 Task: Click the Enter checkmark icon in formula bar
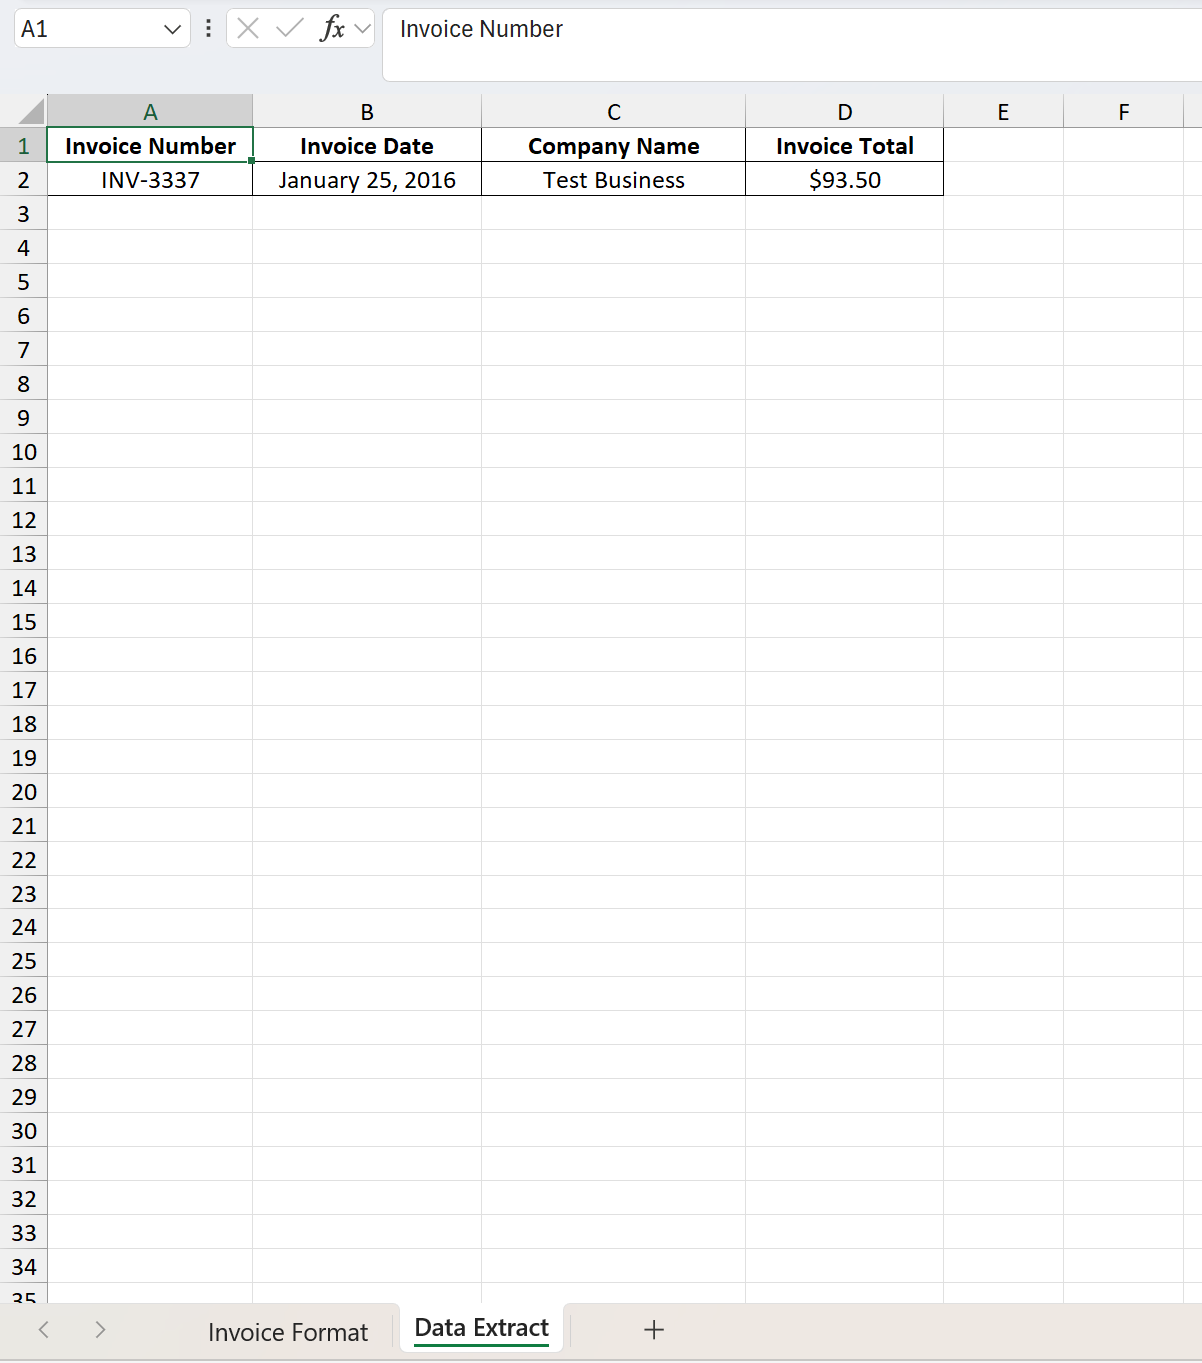click(288, 28)
